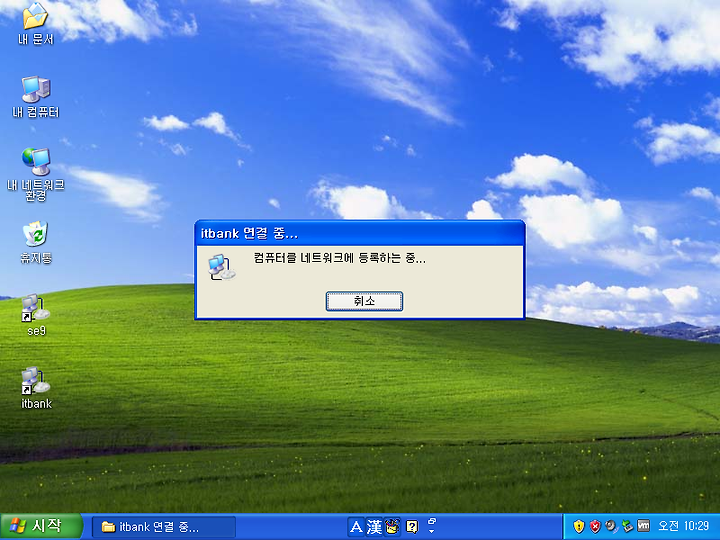This screenshot has width=720, height=540.
Task: Click the safely remove hardware tray icon
Action: pyautogui.click(x=627, y=526)
